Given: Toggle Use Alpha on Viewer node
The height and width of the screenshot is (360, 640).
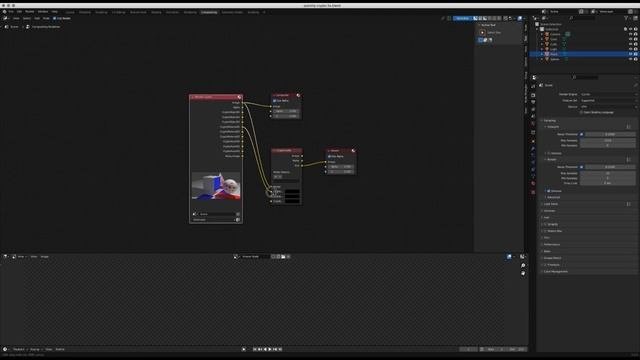Looking at the screenshot, I should click(329, 156).
